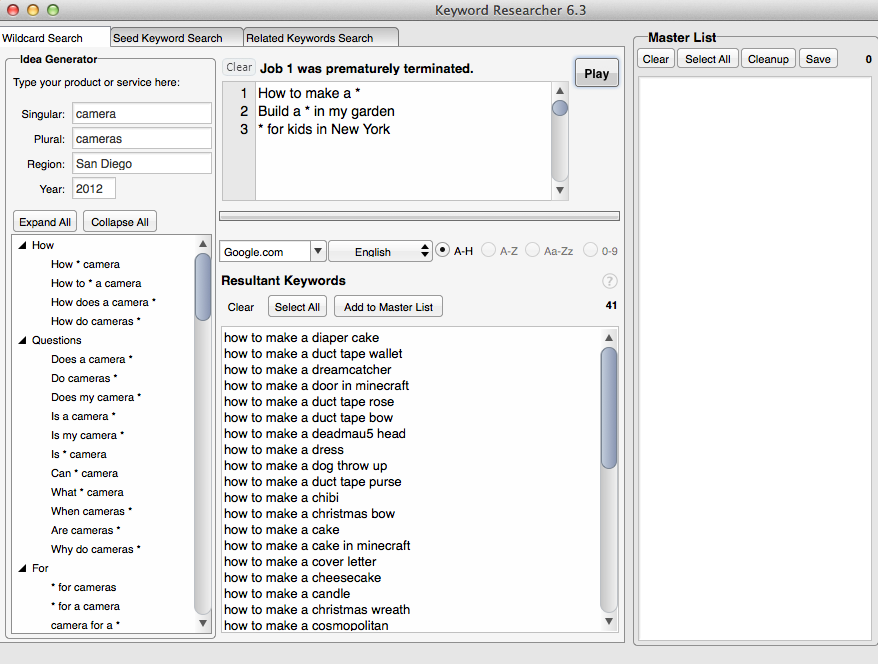Select 'What * camera' tree item
The width and height of the screenshot is (878, 664).
pyautogui.click(x=87, y=493)
